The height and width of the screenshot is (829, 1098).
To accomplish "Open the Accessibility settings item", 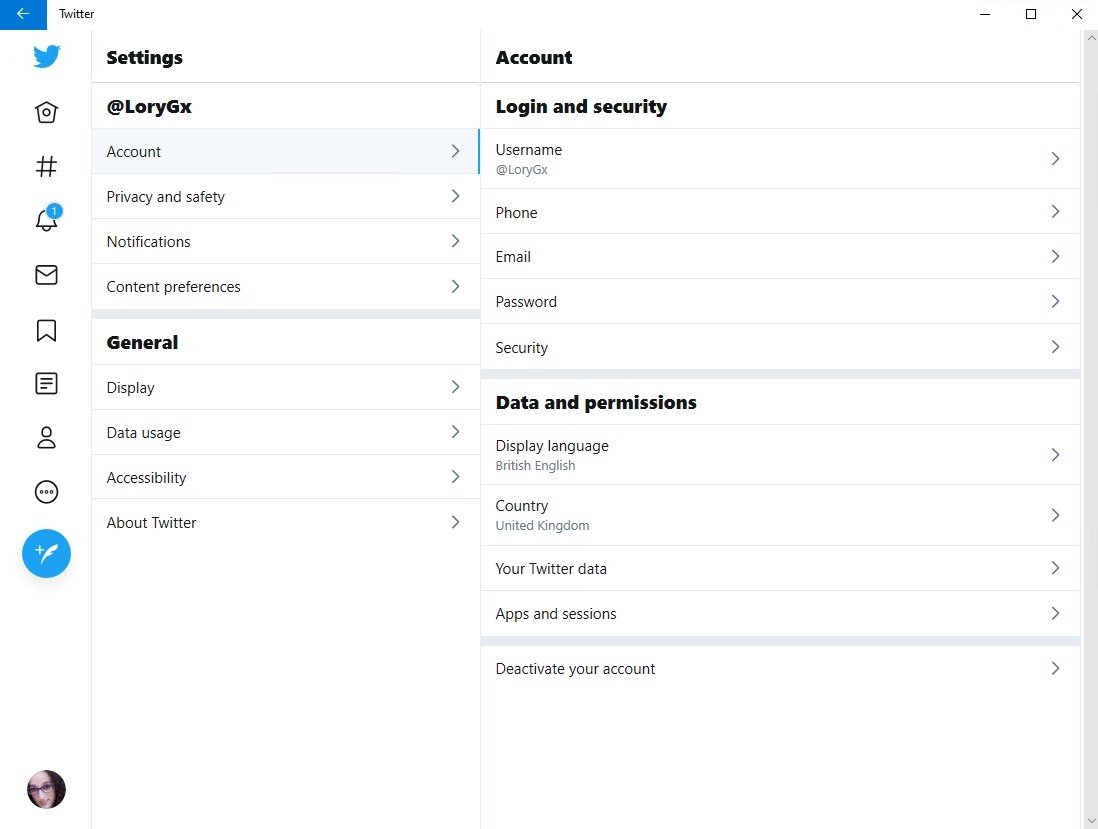I will tap(286, 478).
